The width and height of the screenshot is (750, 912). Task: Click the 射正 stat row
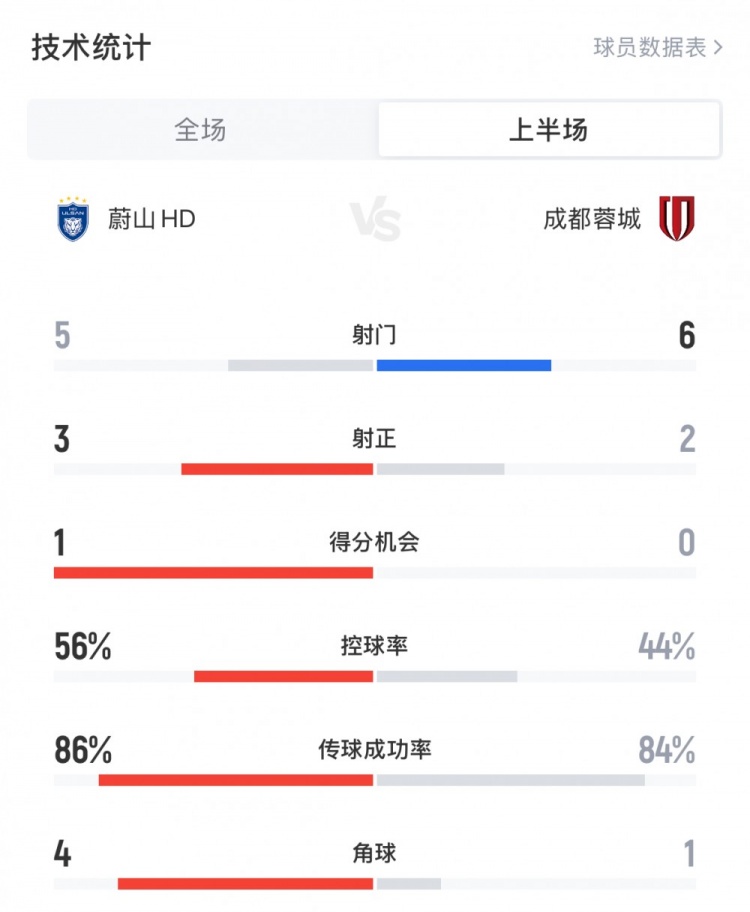click(375, 438)
